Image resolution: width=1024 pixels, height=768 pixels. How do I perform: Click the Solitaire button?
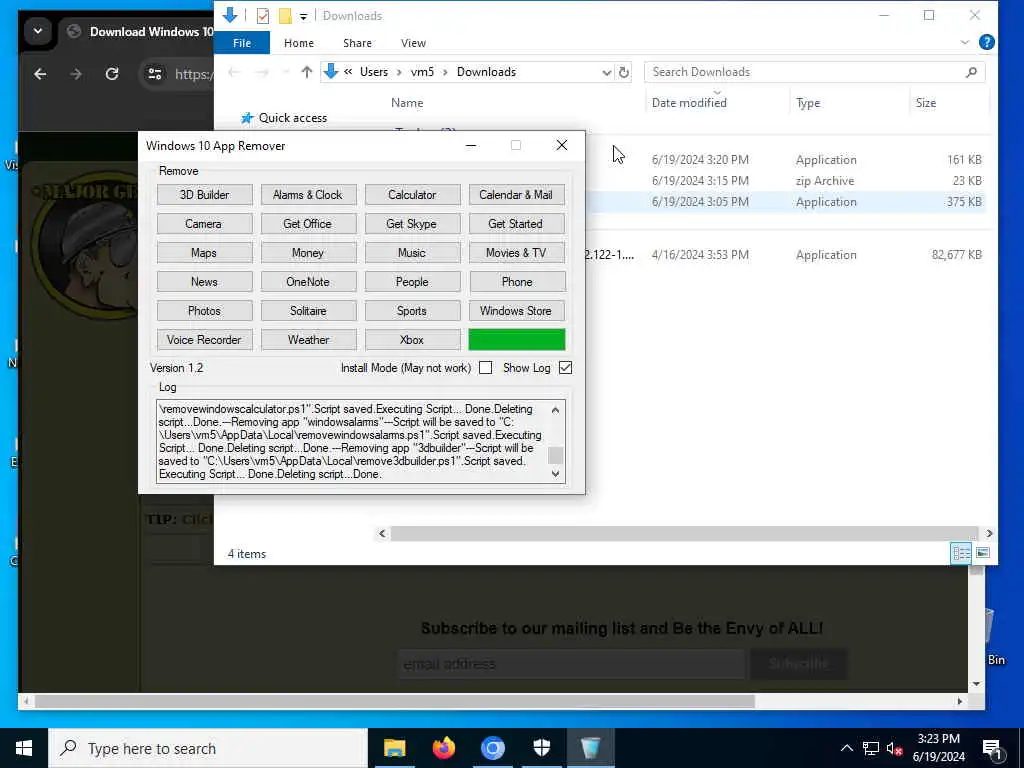click(308, 311)
